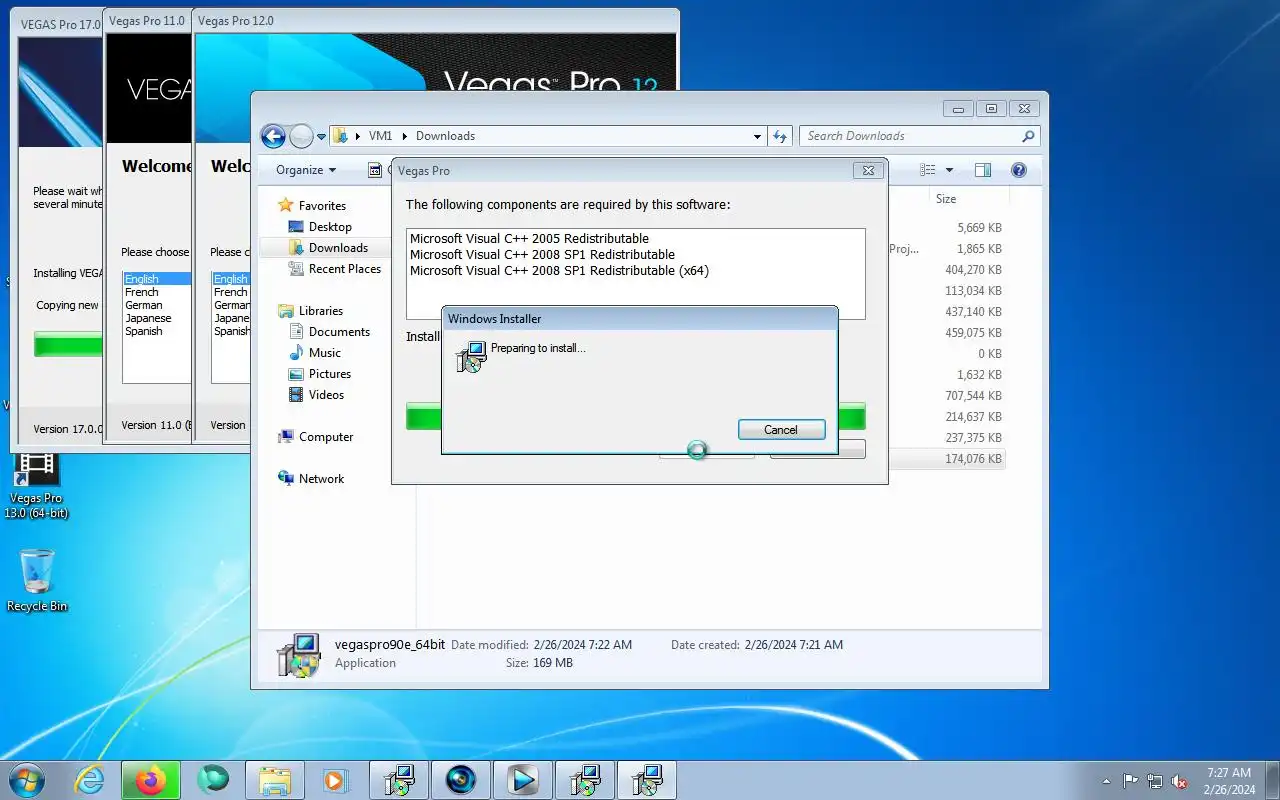Launch Internet Explorer from taskbar

pos(90,780)
